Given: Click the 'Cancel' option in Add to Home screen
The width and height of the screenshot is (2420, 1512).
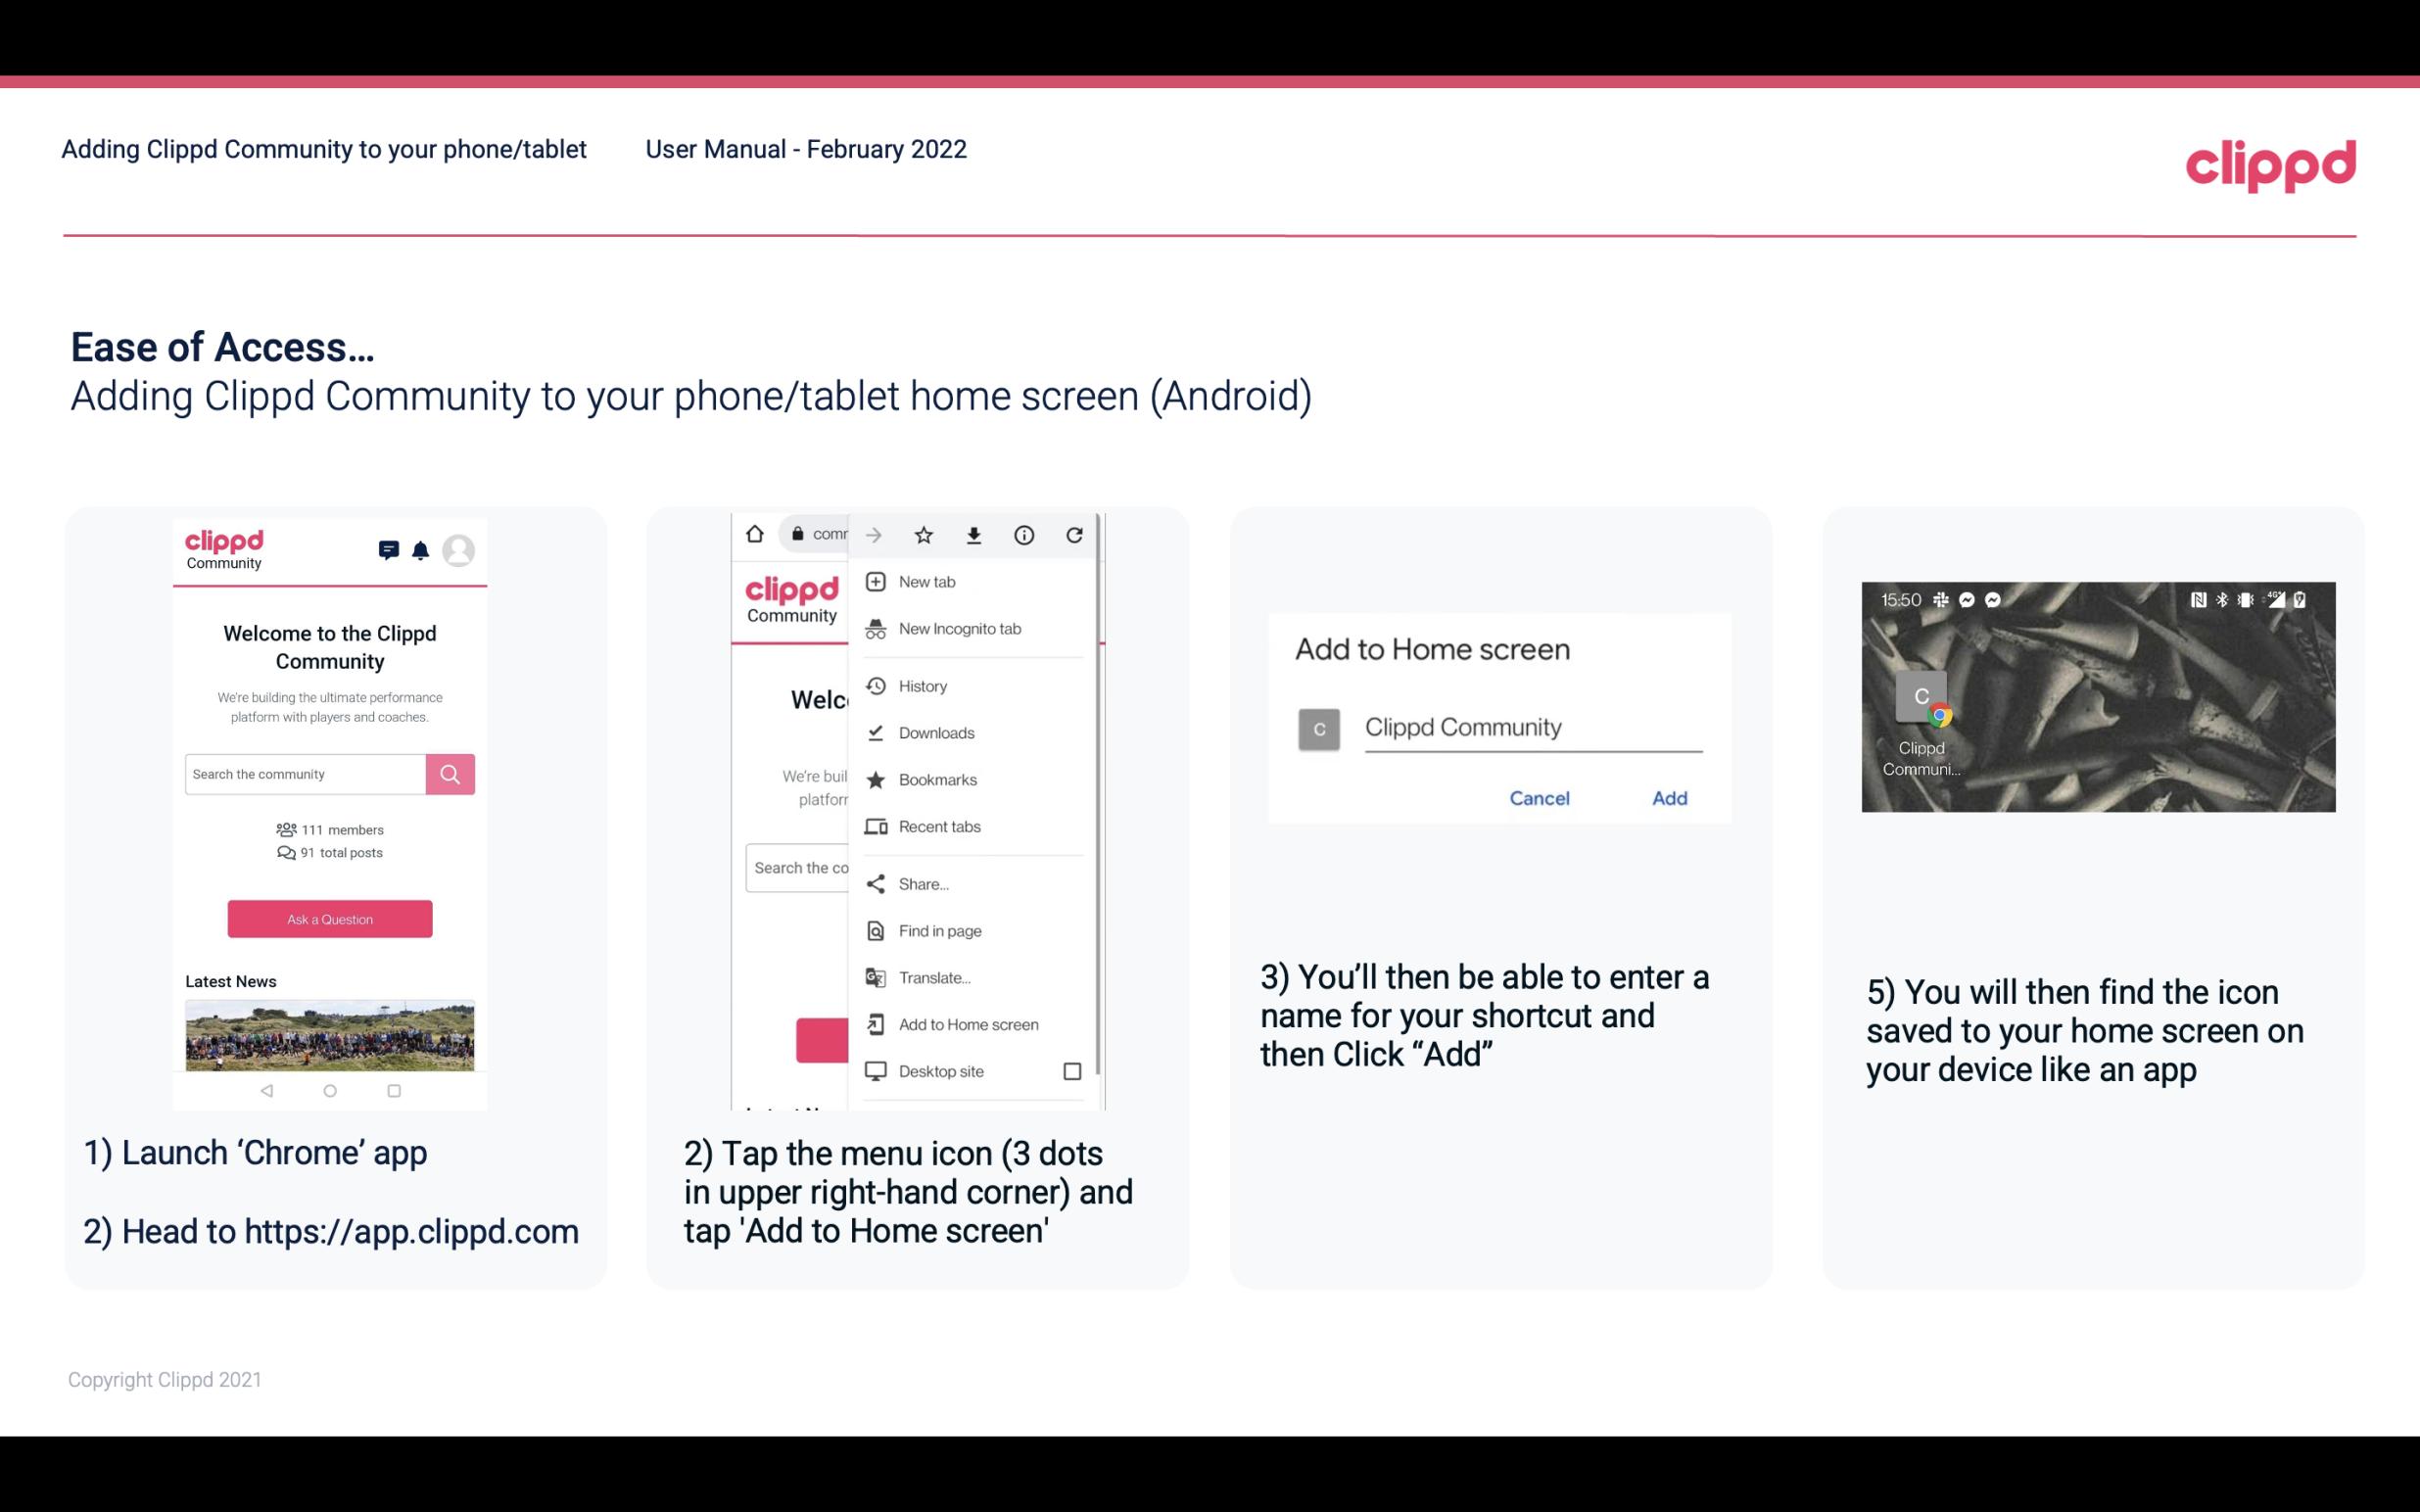Looking at the screenshot, I should click(x=1539, y=798).
